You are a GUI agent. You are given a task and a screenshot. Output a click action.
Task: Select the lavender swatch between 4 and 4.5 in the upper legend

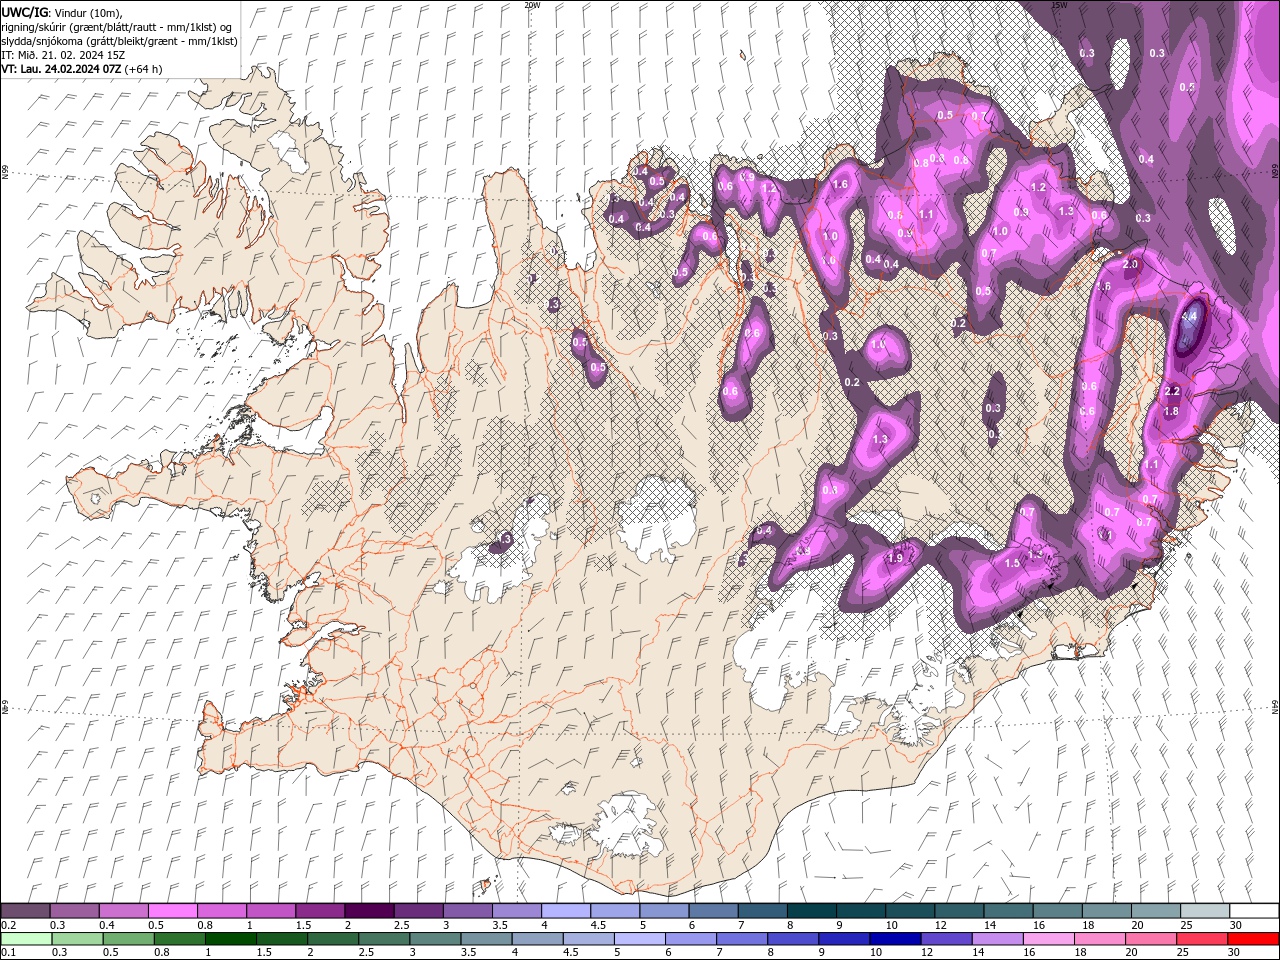565,911
